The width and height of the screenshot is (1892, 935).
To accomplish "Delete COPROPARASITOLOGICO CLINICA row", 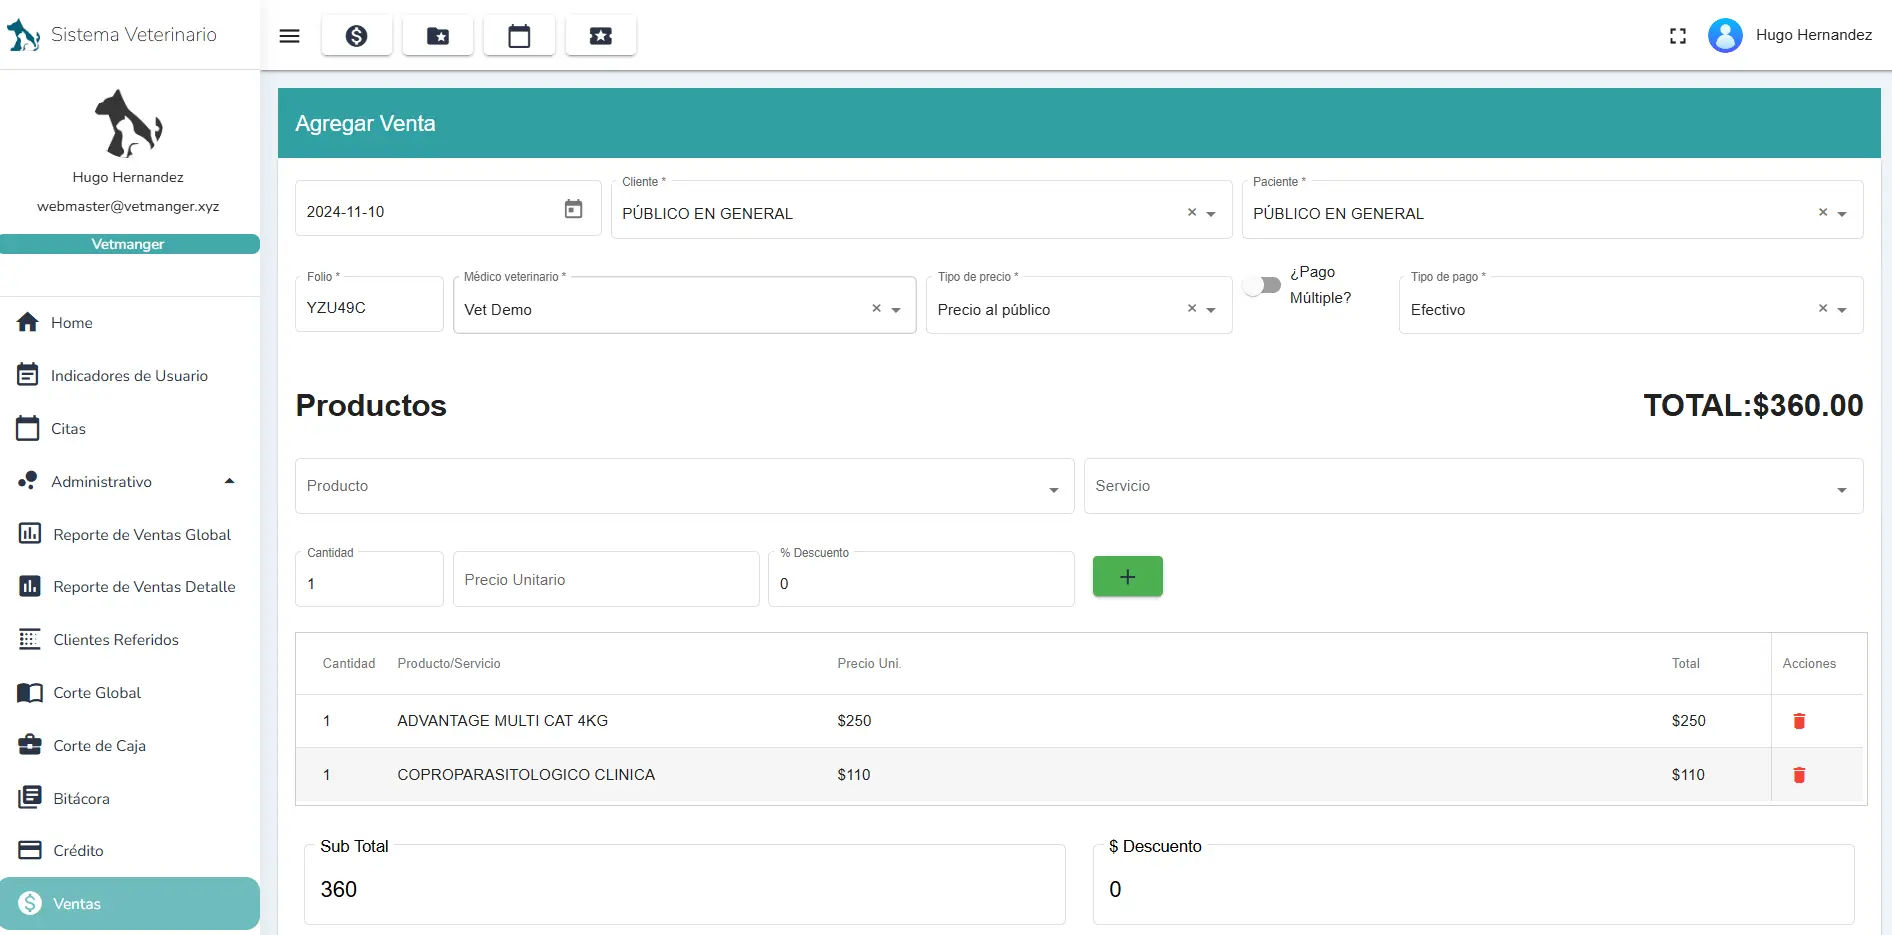I will (x=1799, y=775).
